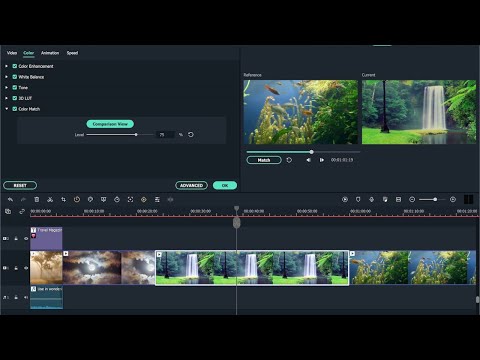
Task: Click the Level percentage input field
Action: point(165,135)
